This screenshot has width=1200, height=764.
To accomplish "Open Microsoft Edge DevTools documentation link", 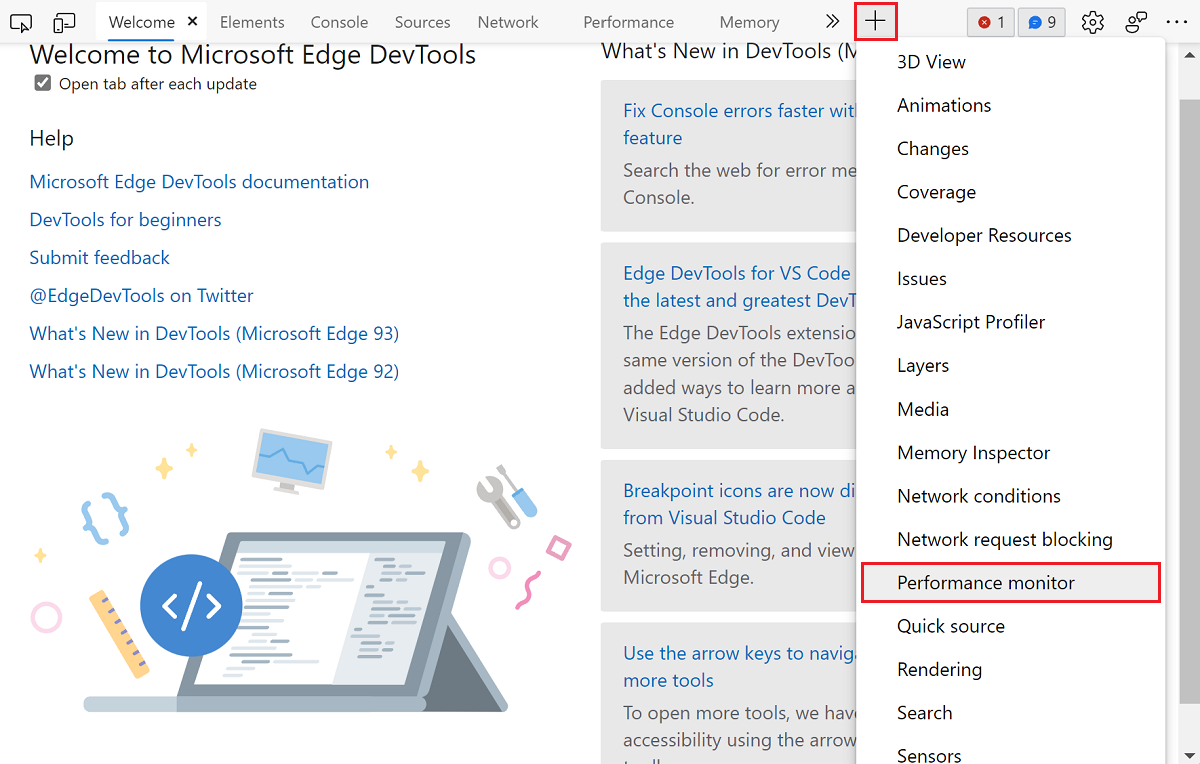I will [199, 182].
